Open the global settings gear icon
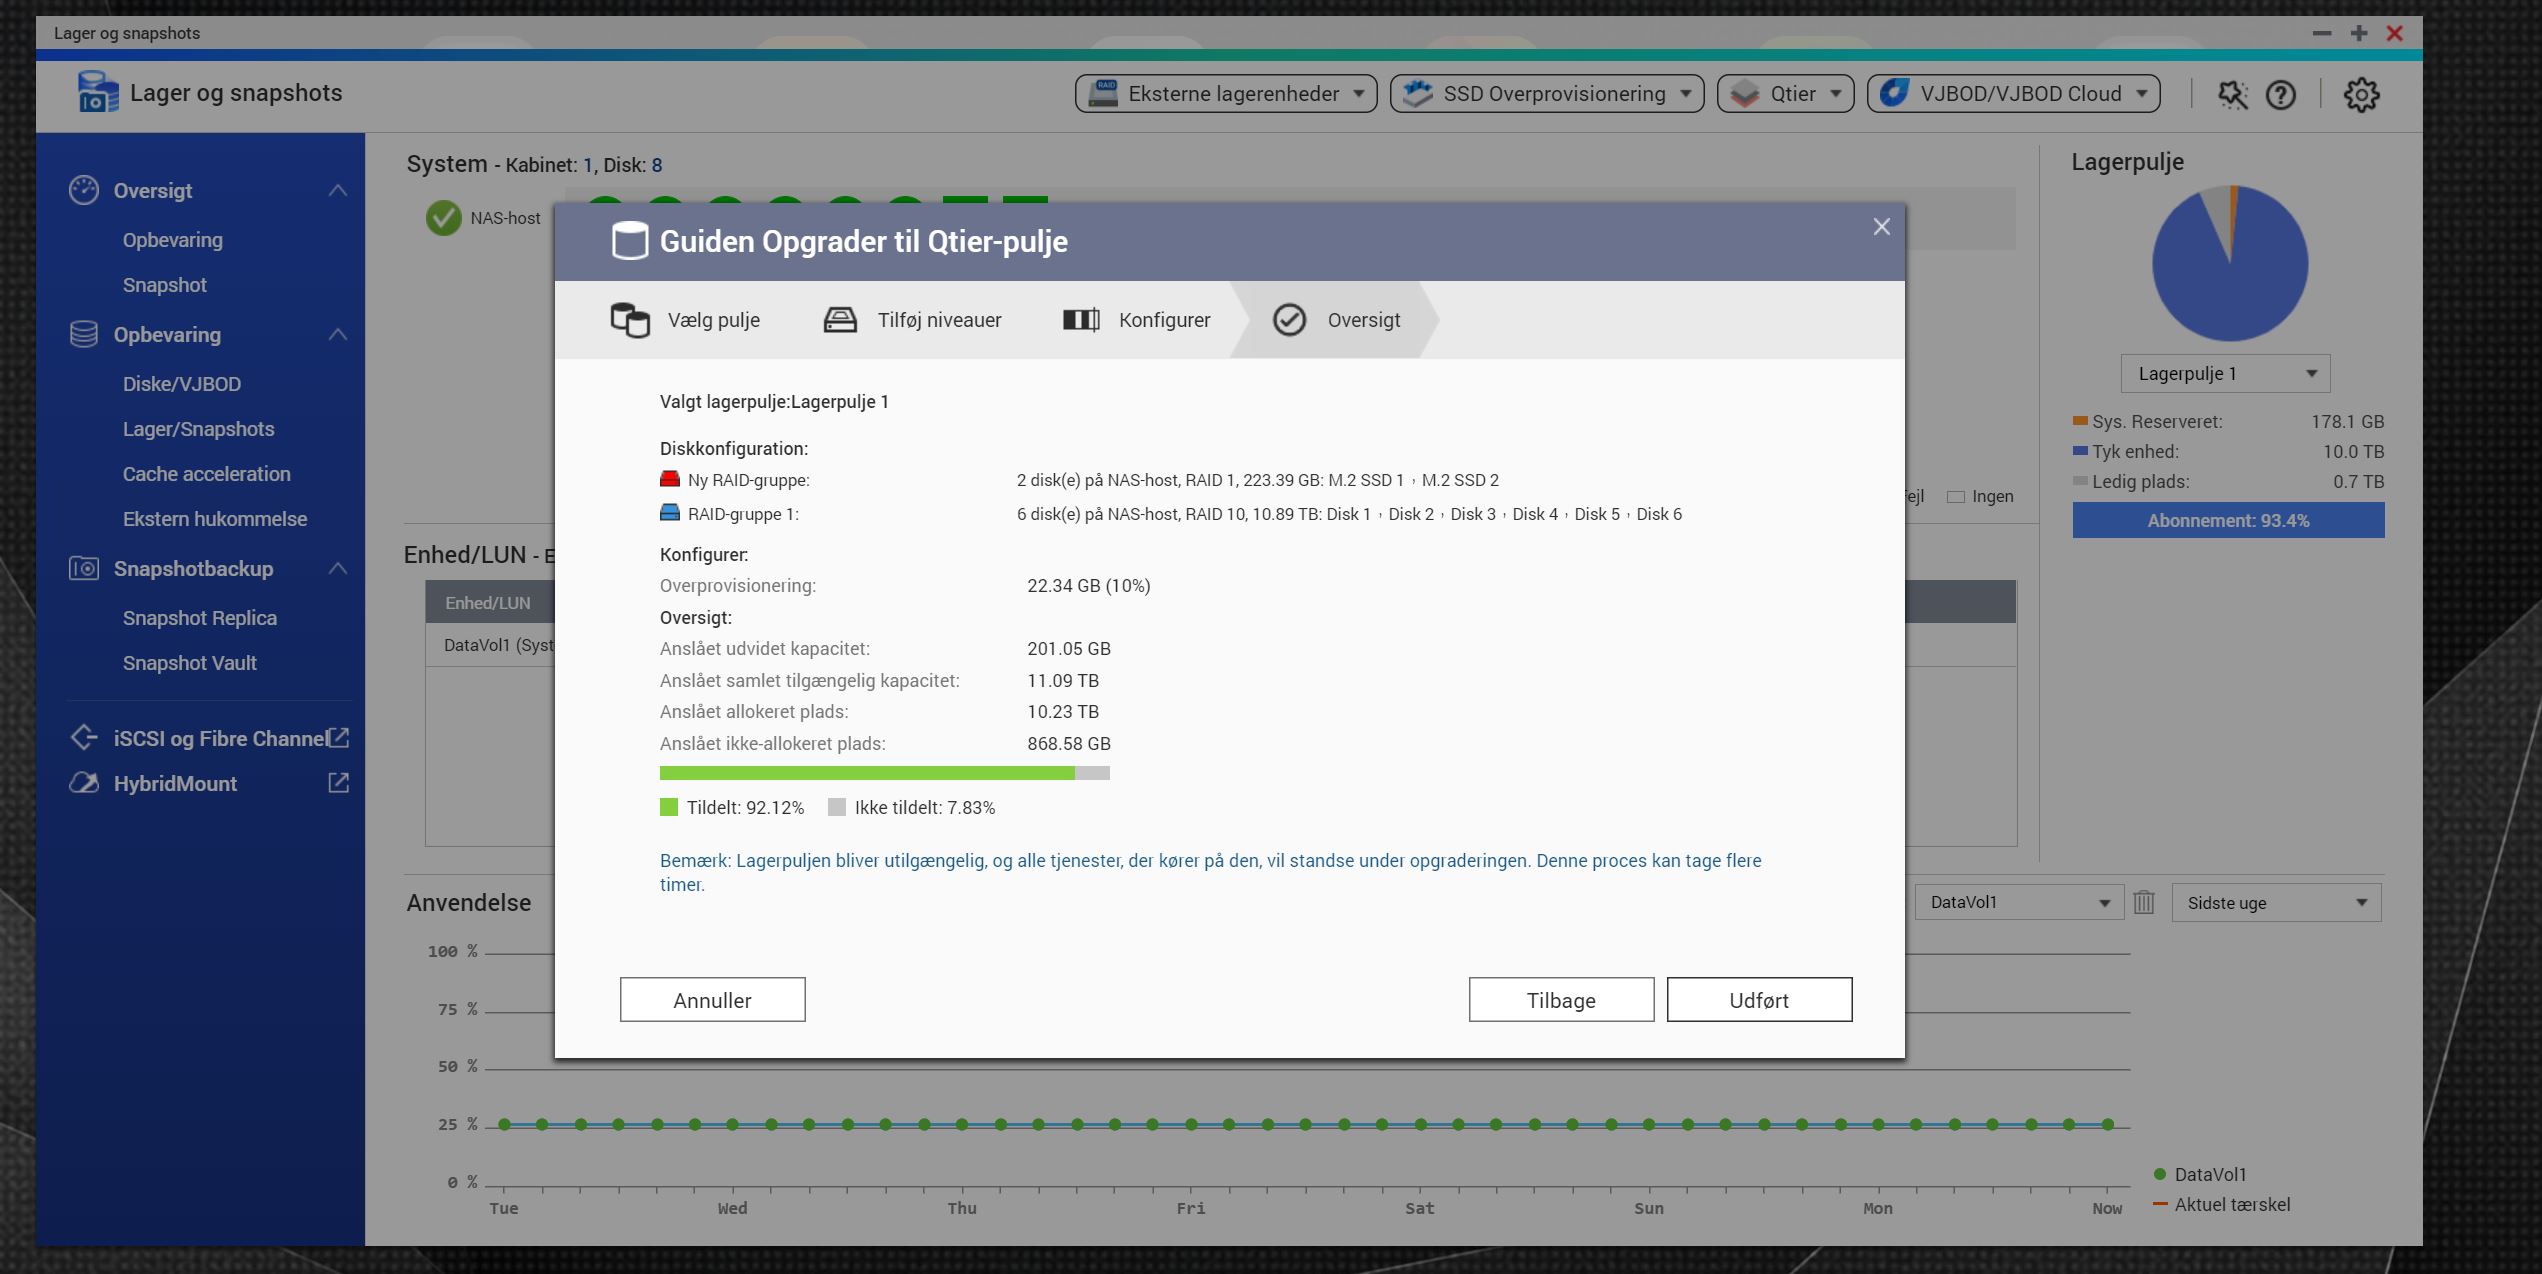Image resolution: width=2542 pixels, height=1274 pixels. tap(2361, 95)
